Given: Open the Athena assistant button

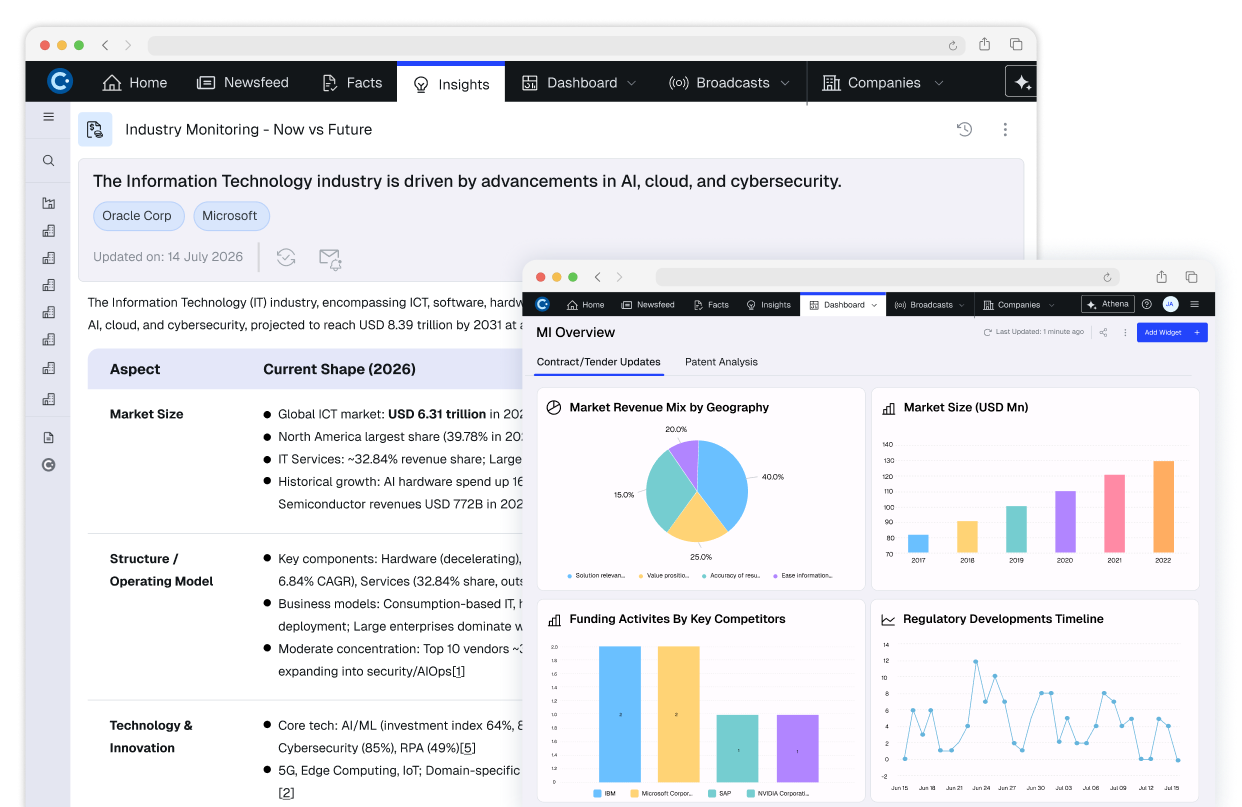Looking at the screenshot, I should click(x=1108, y=304).
